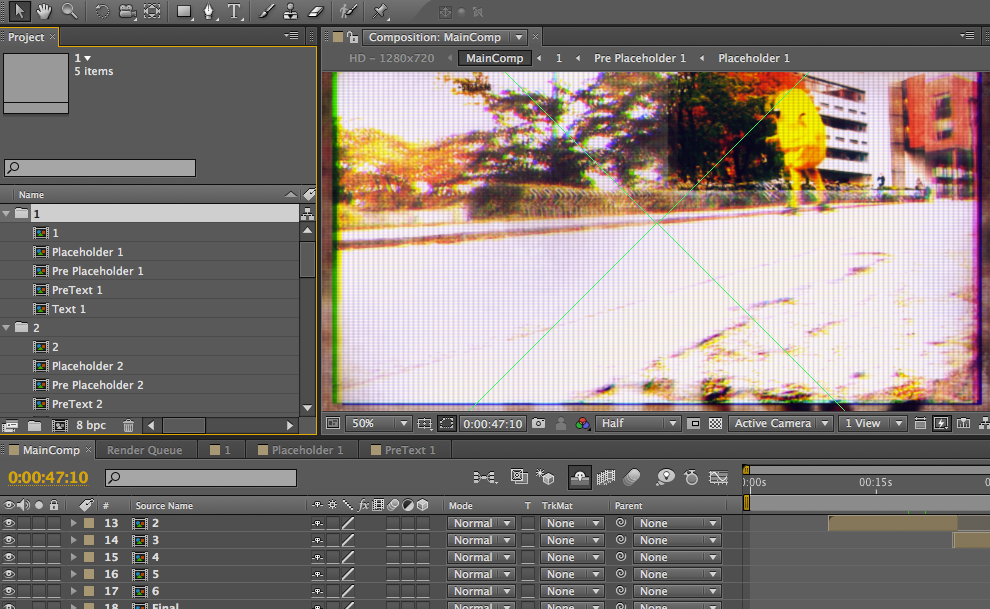
Task: Open the 50% magnification dropdown
Action: [377, 424]
